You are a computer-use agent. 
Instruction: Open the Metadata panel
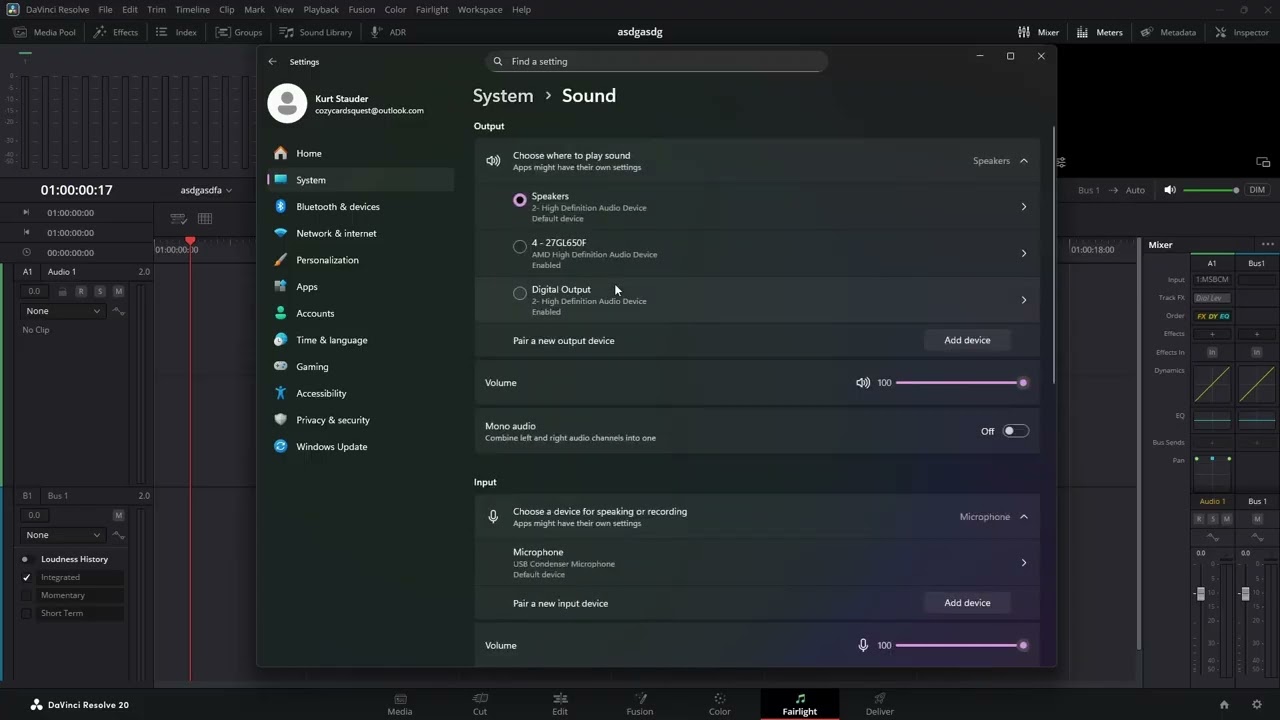coord(1168,32)
